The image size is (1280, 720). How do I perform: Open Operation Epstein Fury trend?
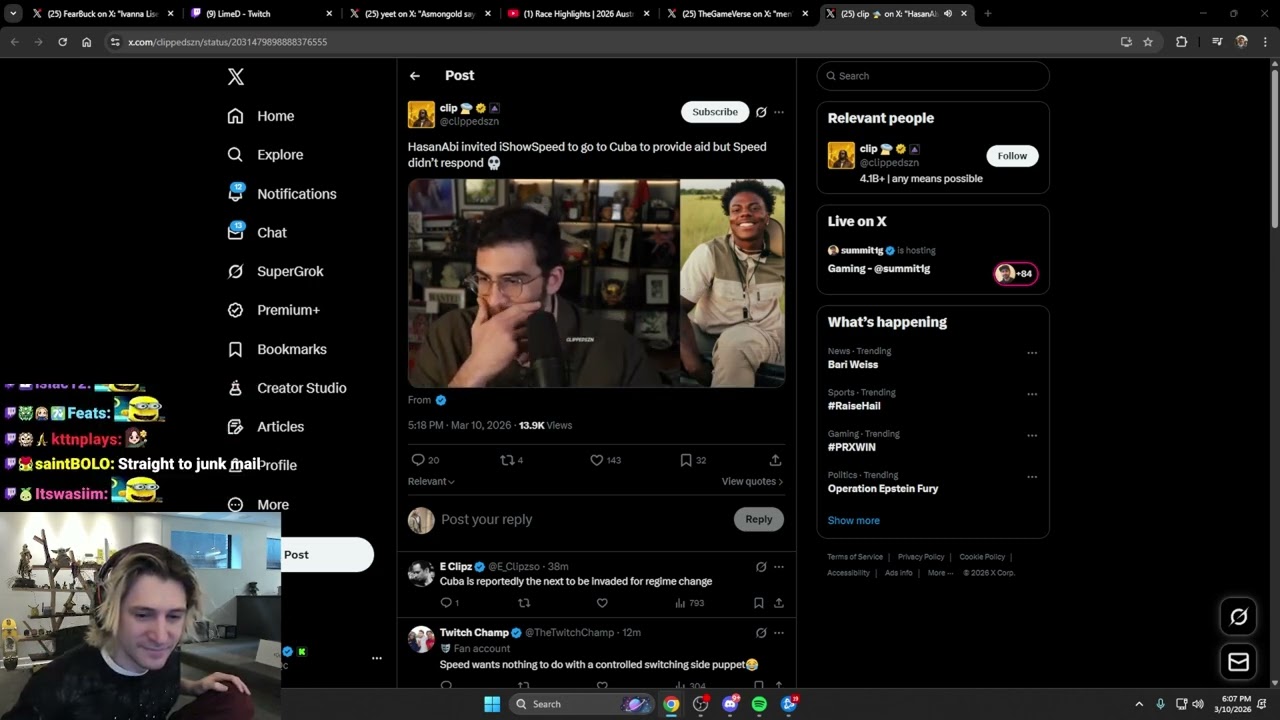883,489
